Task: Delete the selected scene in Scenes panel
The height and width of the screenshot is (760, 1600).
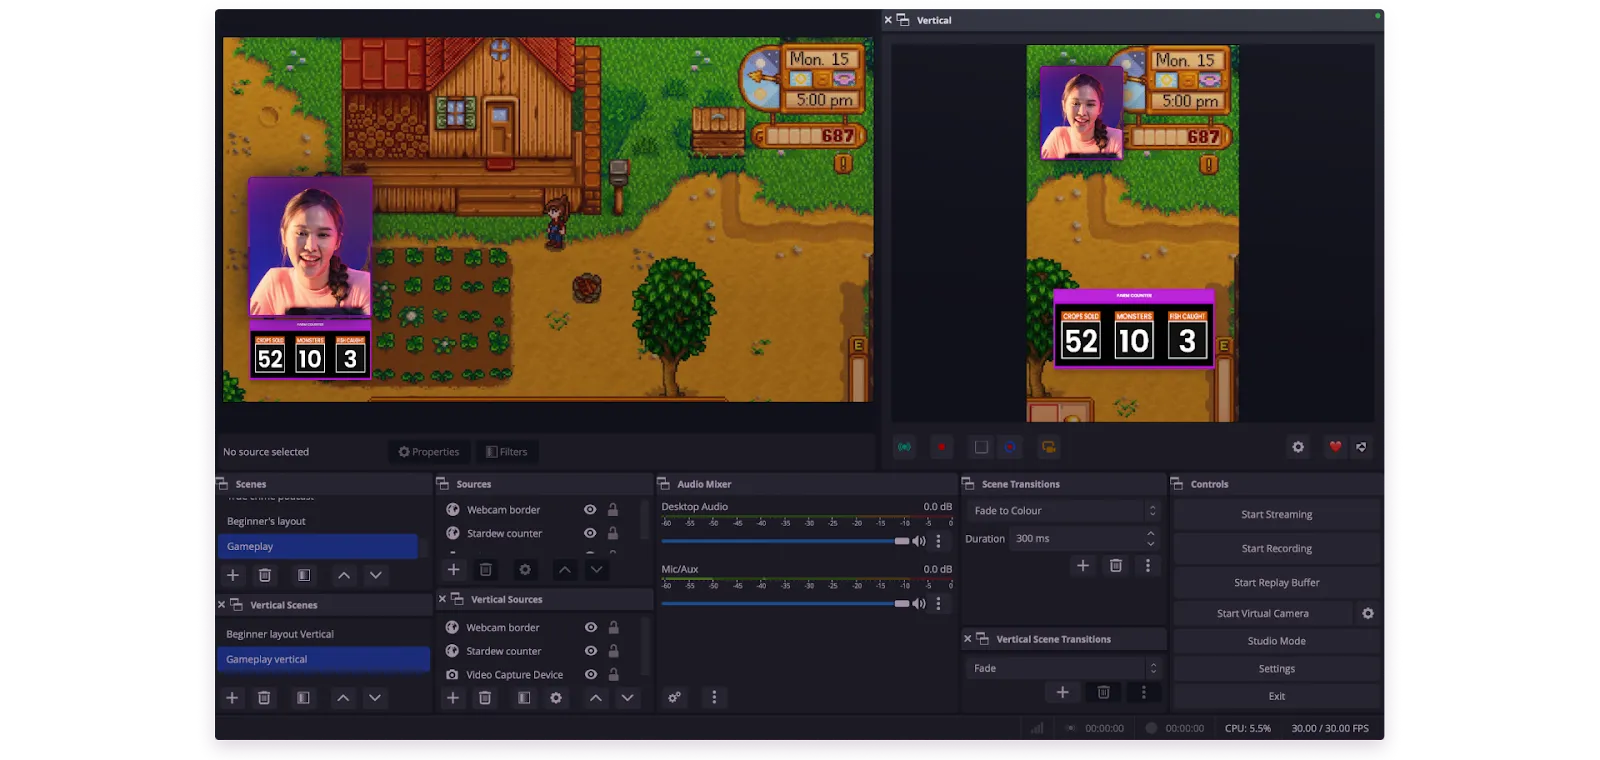Action: tap(265, 575)
